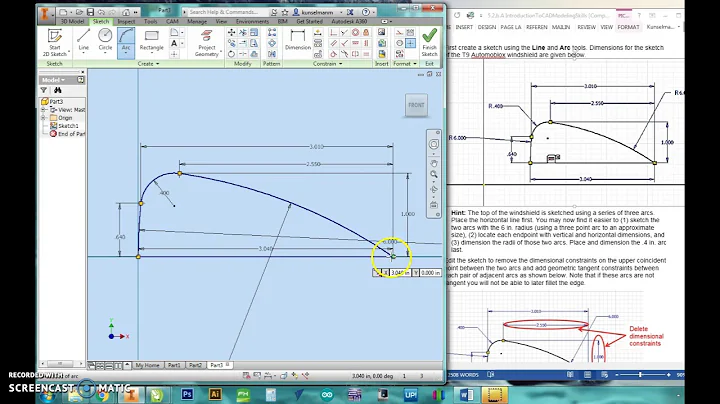Click the Y coordinate input box
This screenshot has width=720, height=404.
coord(431,273)
